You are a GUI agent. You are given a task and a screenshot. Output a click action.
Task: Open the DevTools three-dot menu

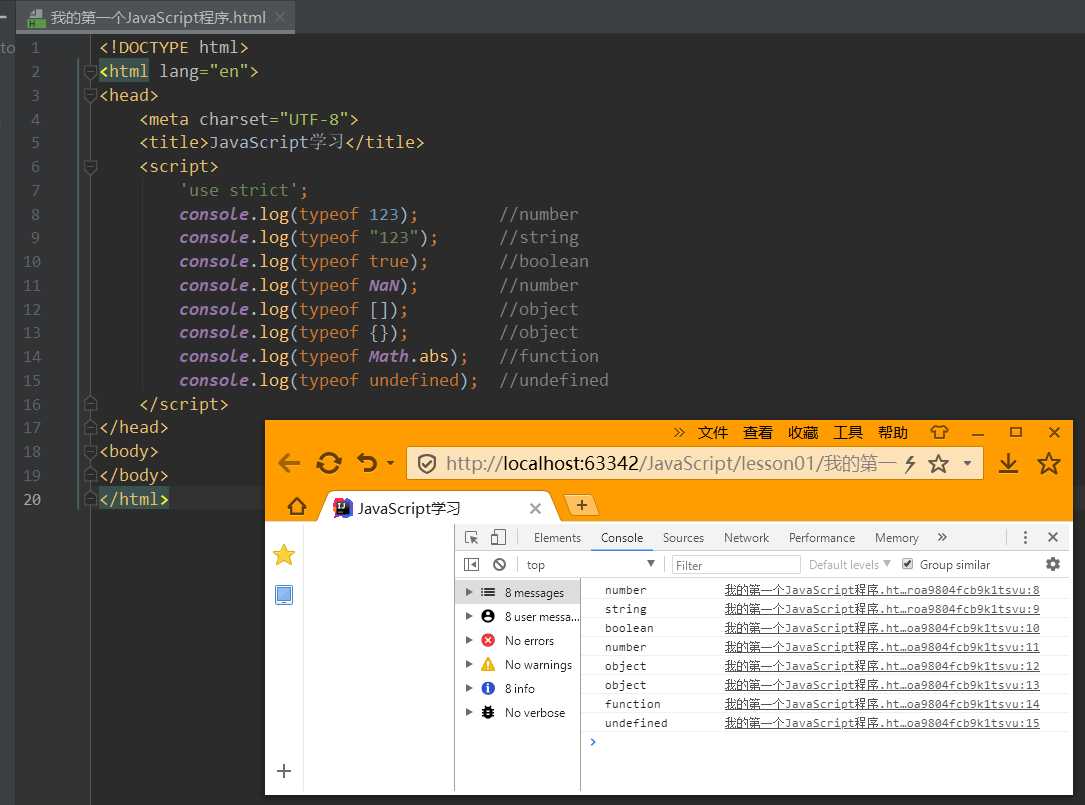point(1025,537)
